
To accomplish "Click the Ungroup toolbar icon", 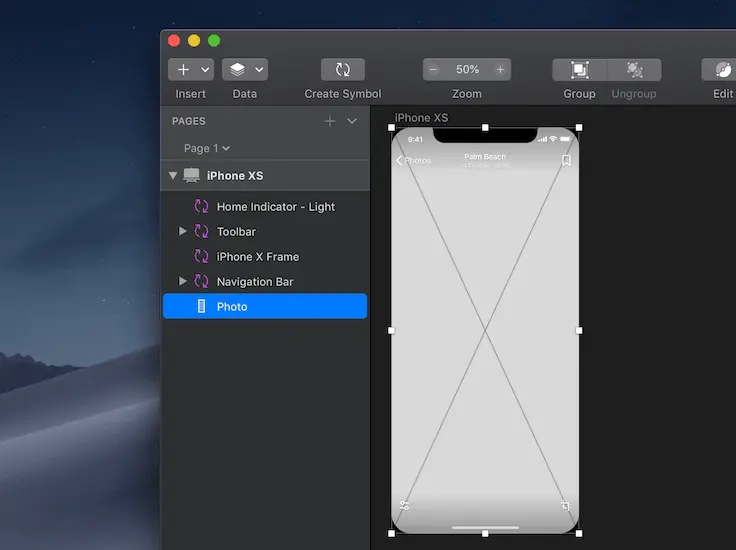I will 635,69.
